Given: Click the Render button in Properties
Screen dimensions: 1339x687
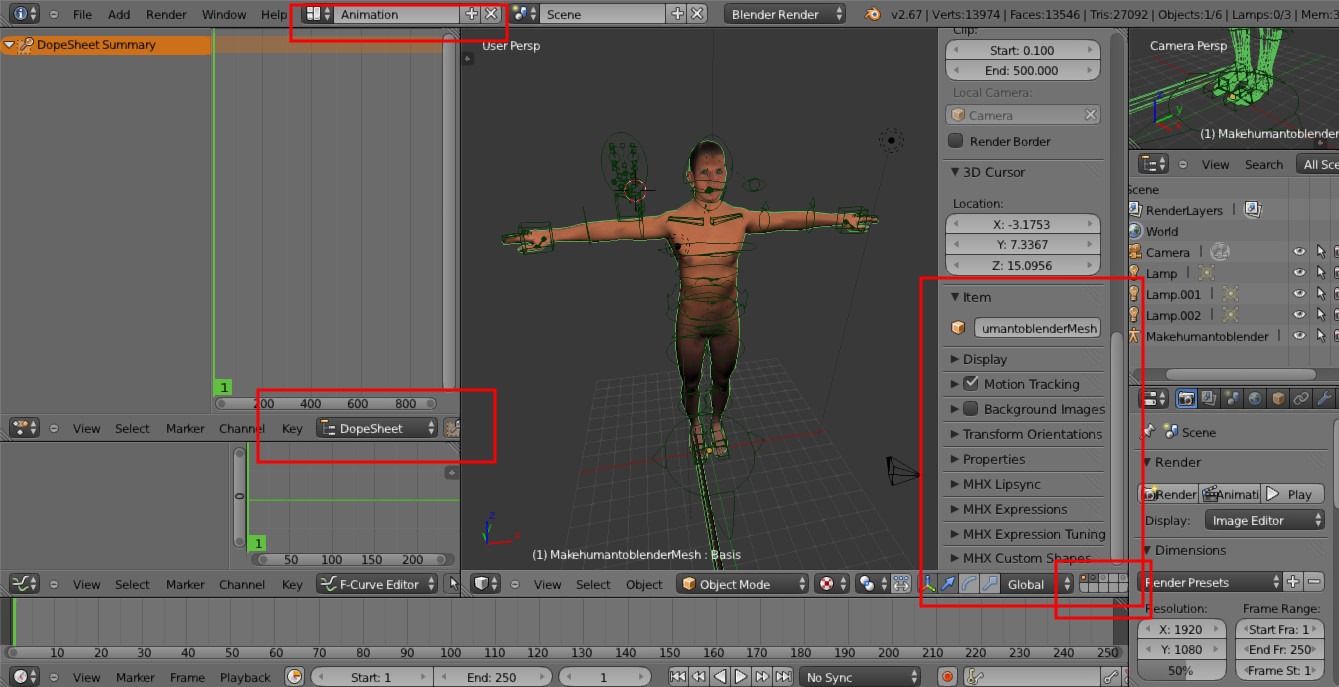Looking at the screenshot, I should pos(1170,493).
